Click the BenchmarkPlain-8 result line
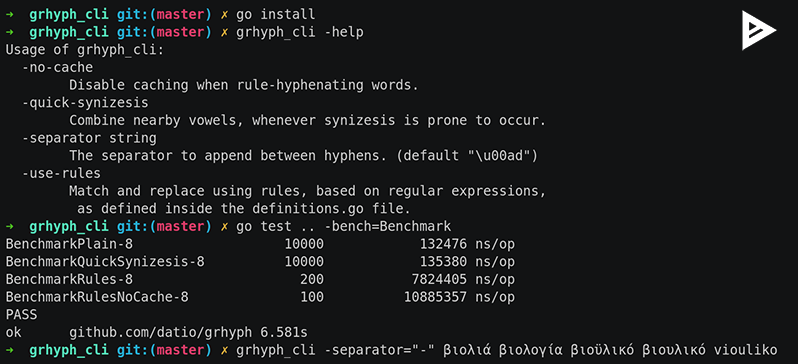 pos(260,244)
